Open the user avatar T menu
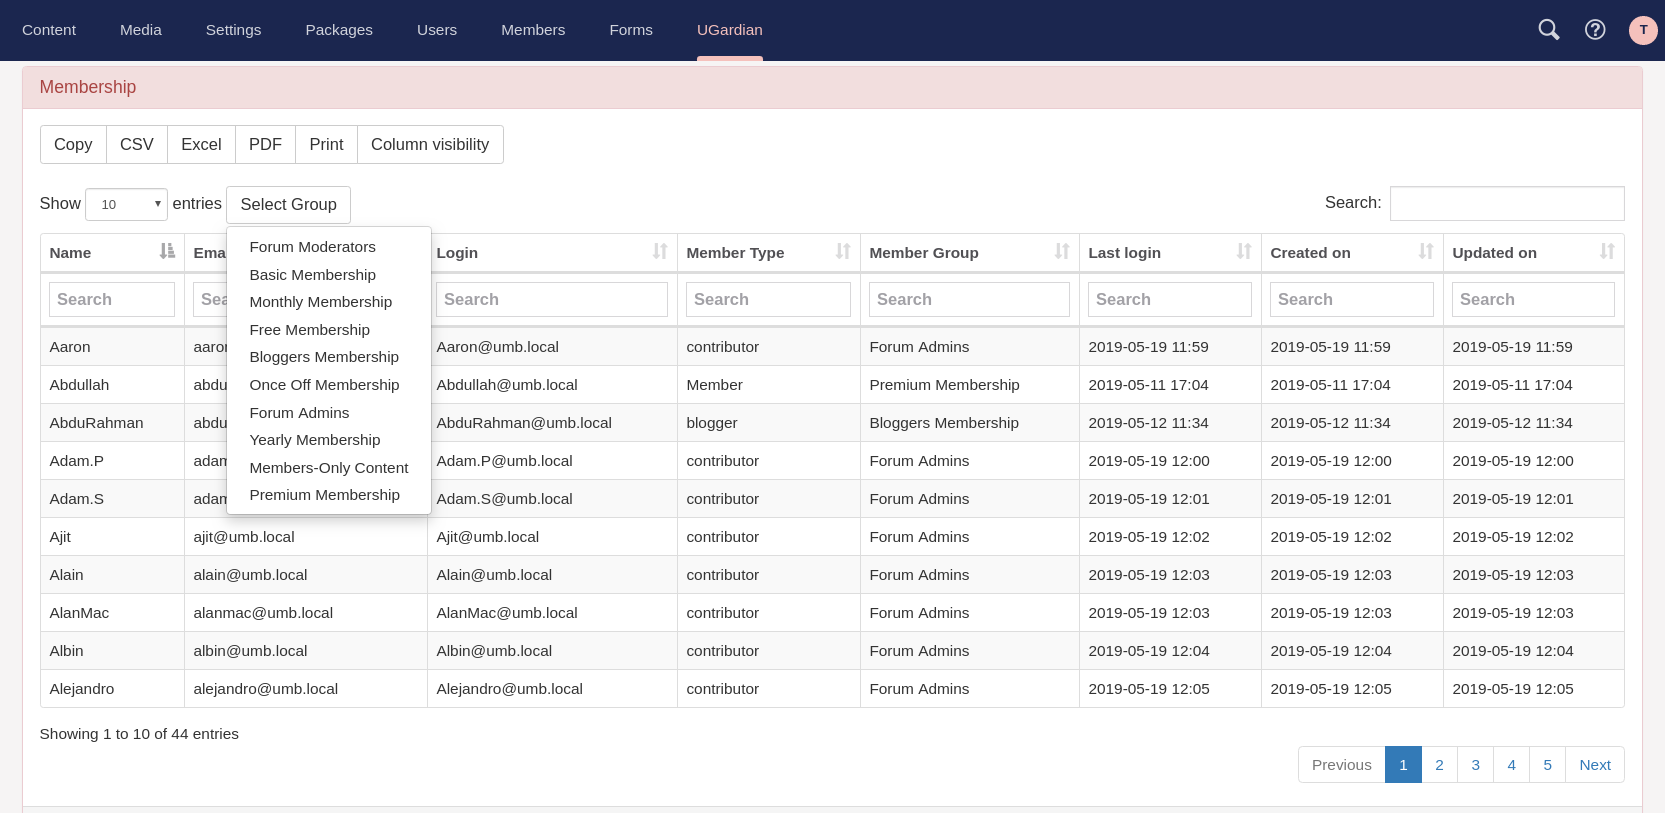Screen dimensions: 1665x813 coord(1643,30)
